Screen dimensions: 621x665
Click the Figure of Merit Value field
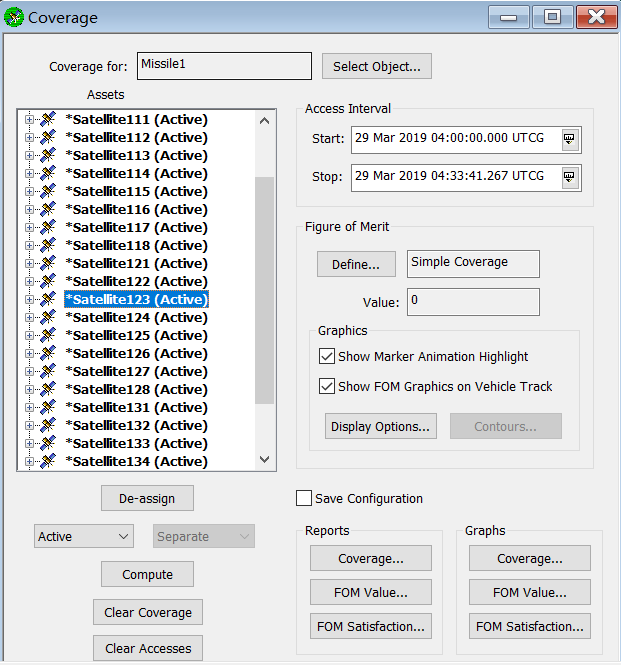click(x=473, y=302)
